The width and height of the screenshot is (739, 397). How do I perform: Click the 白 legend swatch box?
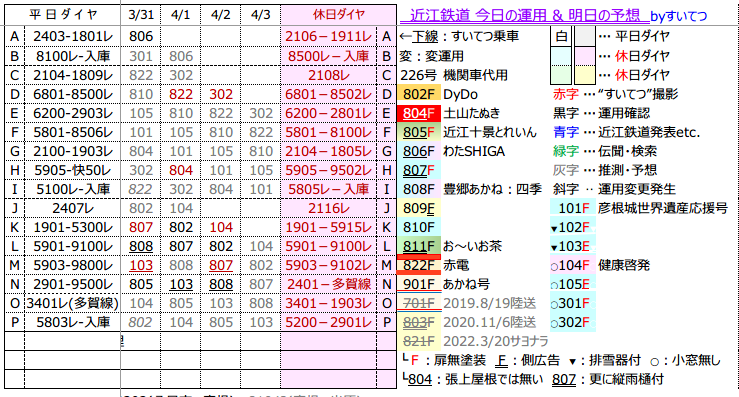click(561, 36)
